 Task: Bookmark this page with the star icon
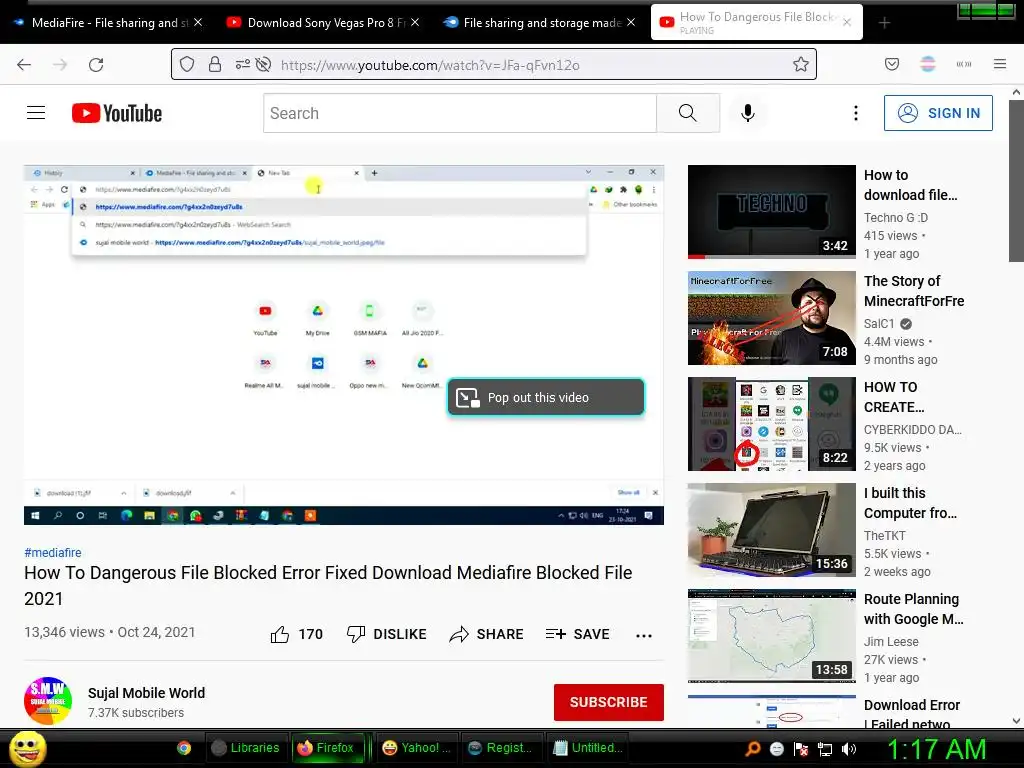tap(801, 65)
